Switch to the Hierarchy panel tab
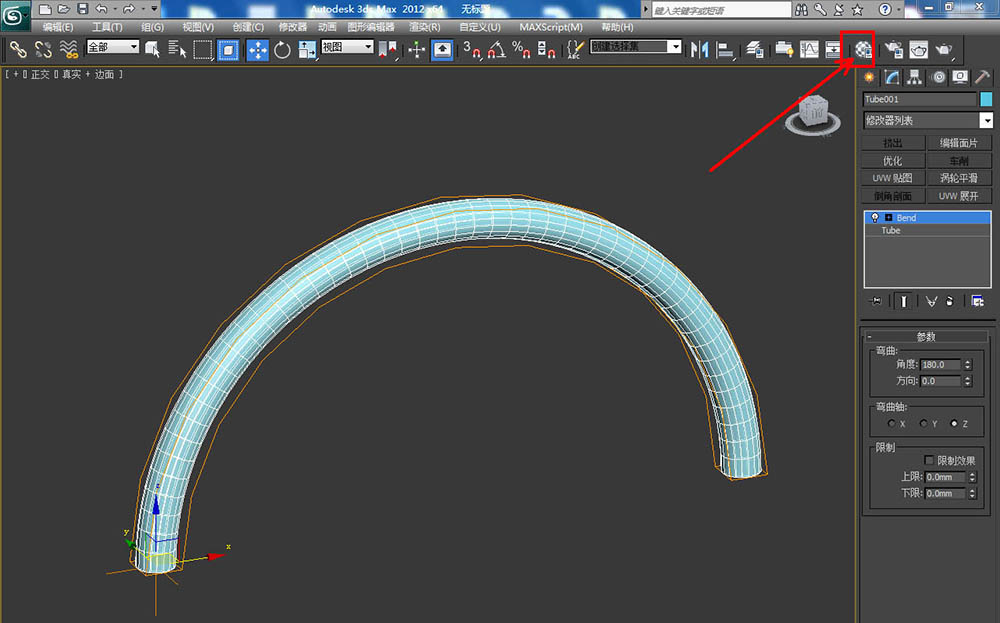The image size is (1000, 623). pos(914,77)
